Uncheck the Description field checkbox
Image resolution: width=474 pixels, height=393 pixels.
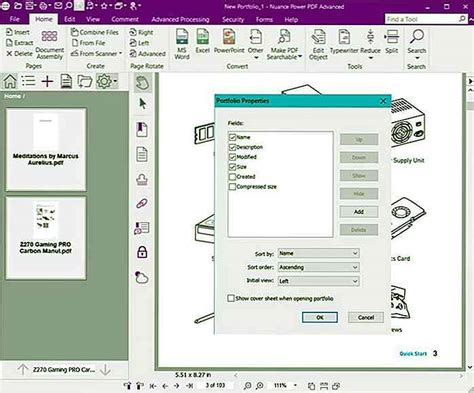coord(232,147)
